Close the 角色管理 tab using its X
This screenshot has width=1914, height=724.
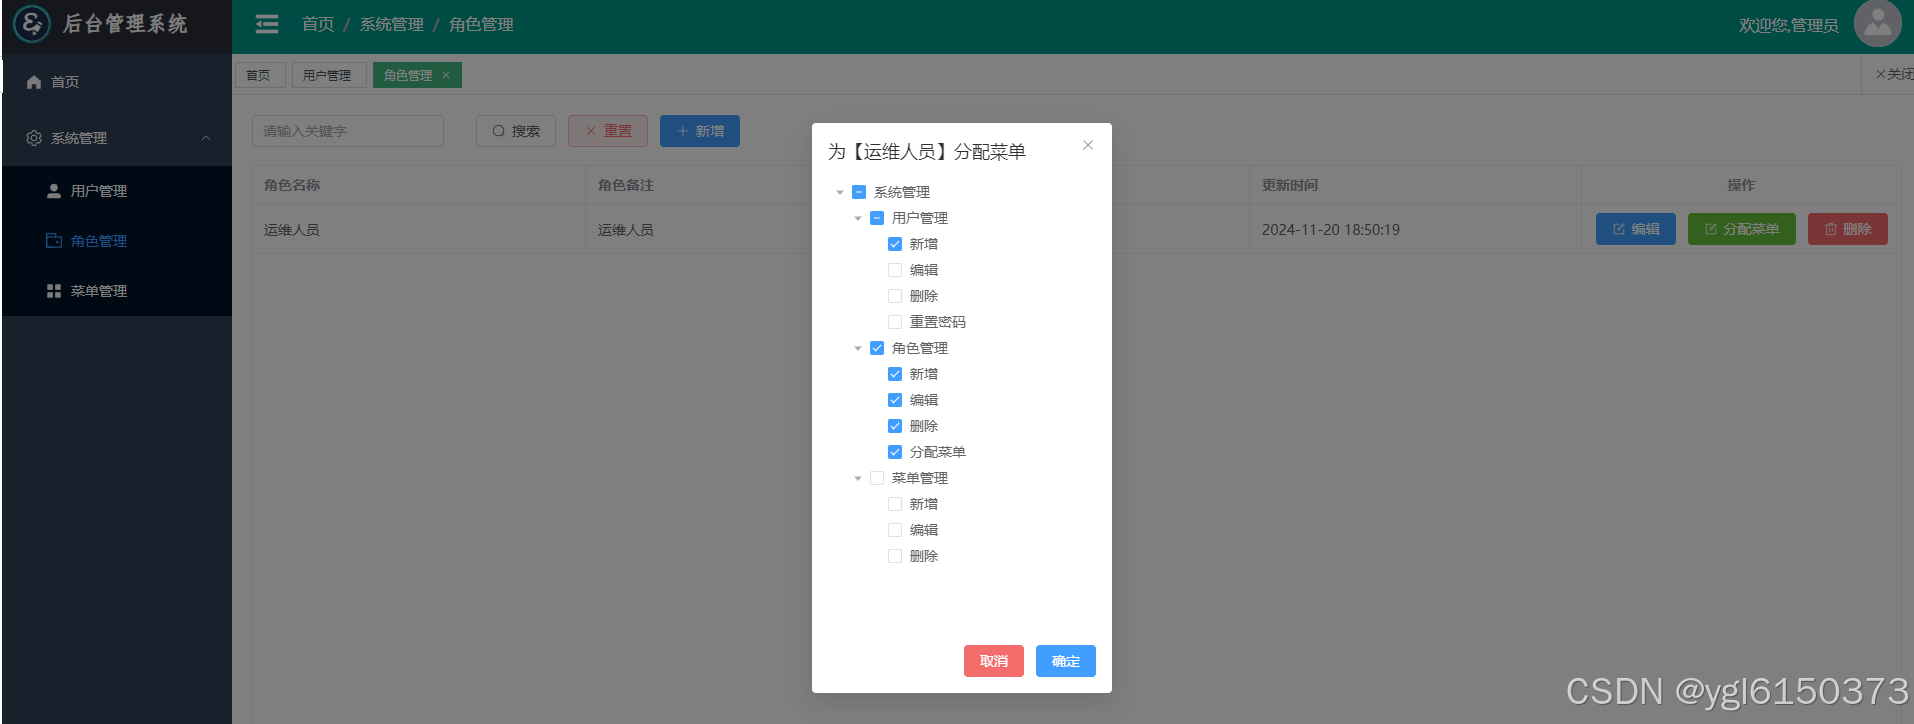click(446, 75)
